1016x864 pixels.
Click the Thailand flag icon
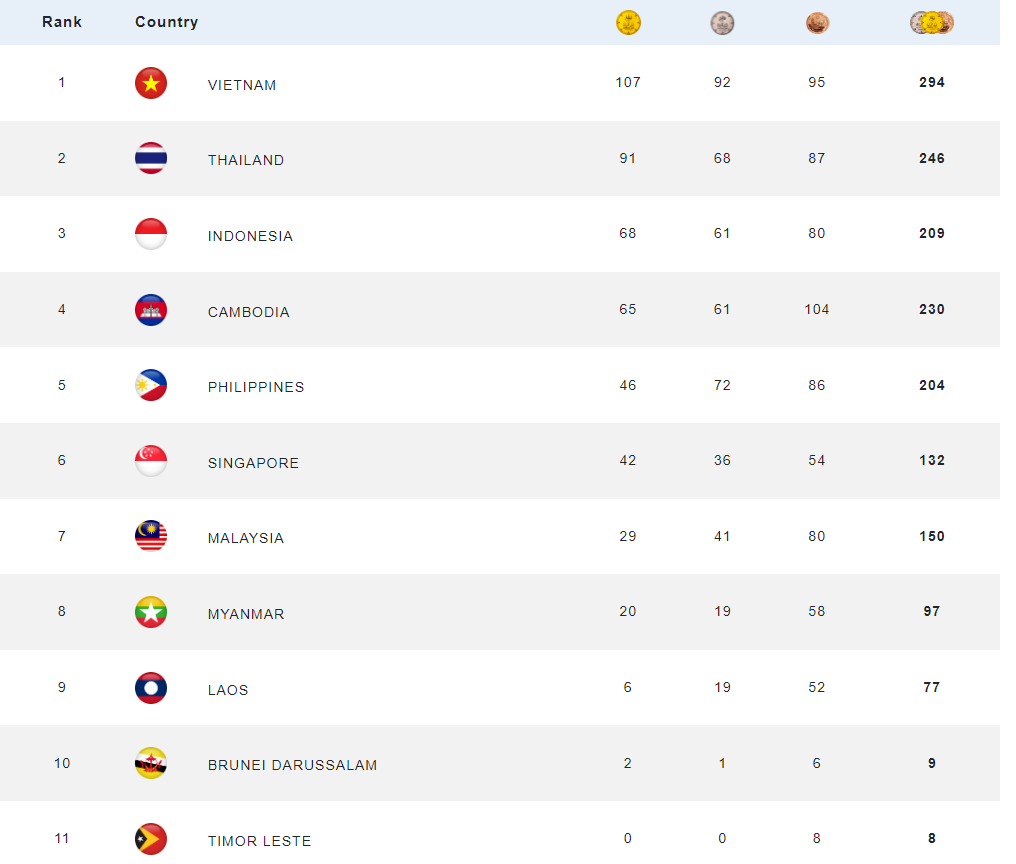pyautogui.click(x=151, y=158)
